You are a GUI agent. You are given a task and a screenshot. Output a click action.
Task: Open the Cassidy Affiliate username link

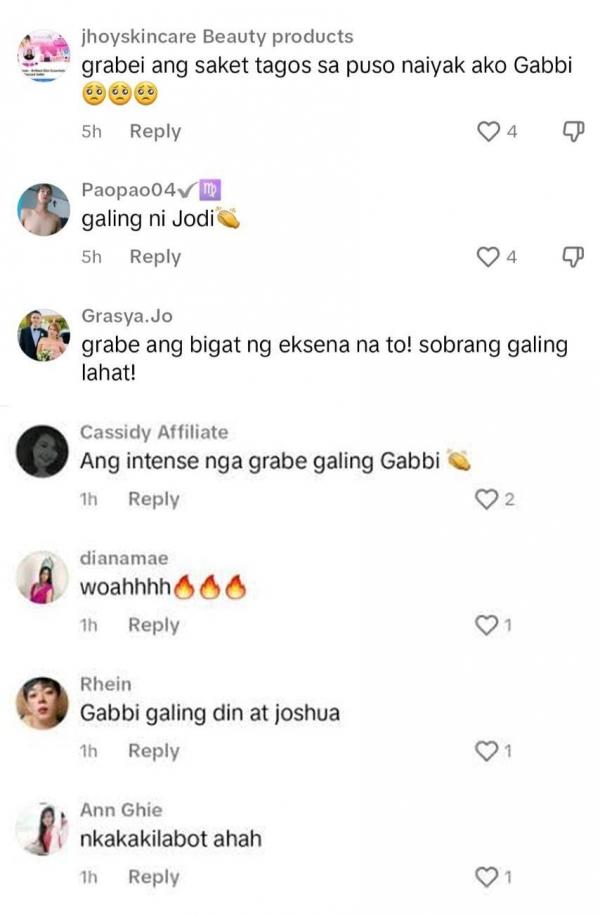point(154,432)
